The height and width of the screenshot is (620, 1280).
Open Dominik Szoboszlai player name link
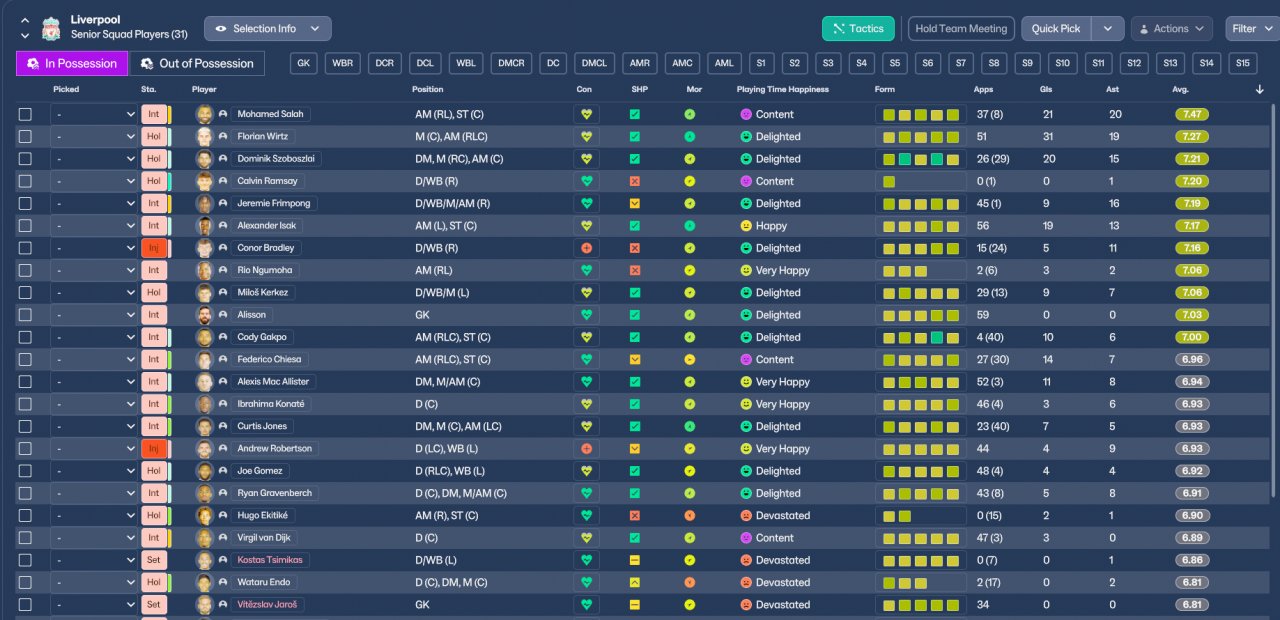[x=277, y=159]
